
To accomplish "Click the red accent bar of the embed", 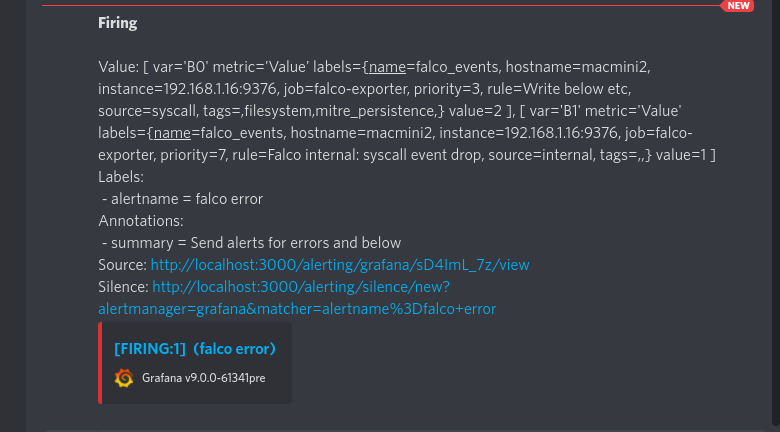I will click(x=100, y=362).
